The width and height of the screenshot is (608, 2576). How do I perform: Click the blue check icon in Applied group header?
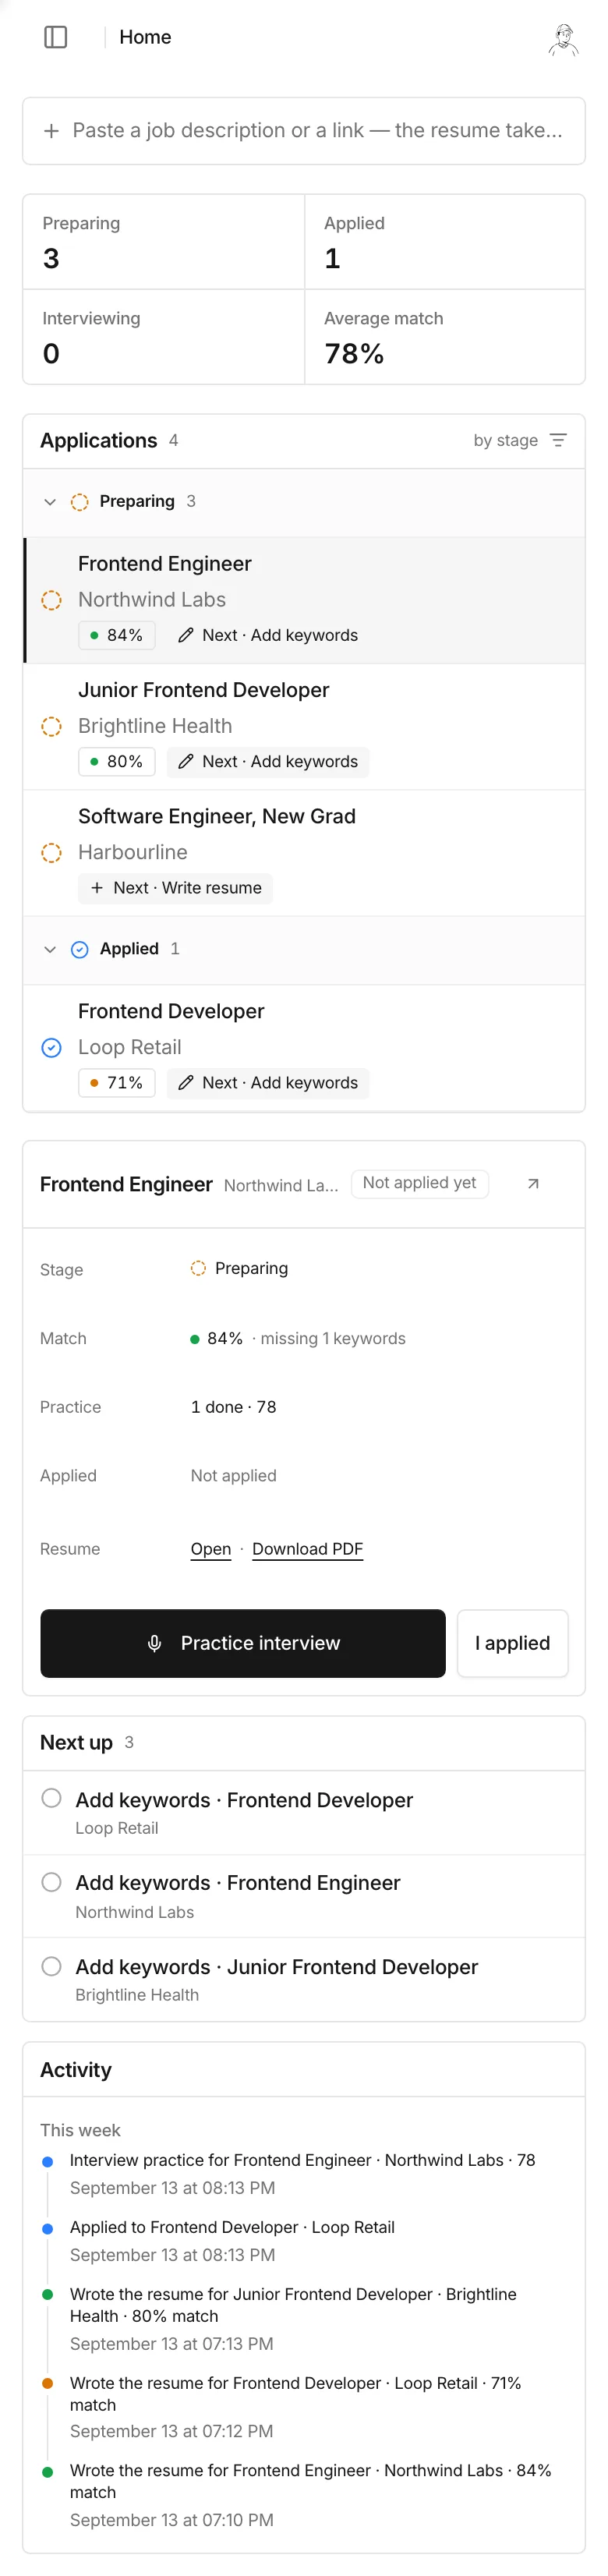pos(80,949)
